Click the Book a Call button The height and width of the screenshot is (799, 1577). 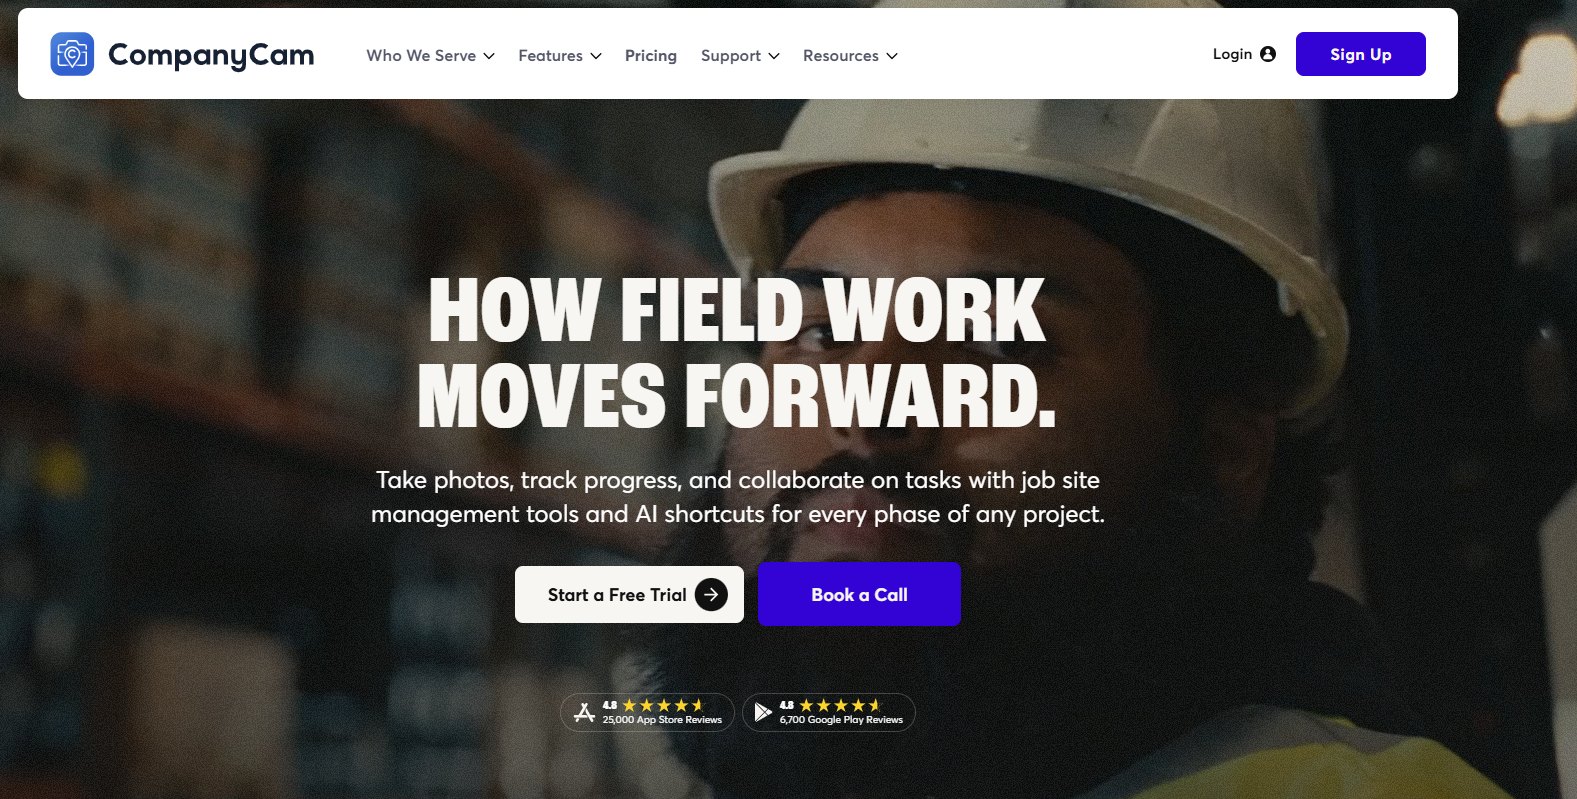[x=859, y=594]
